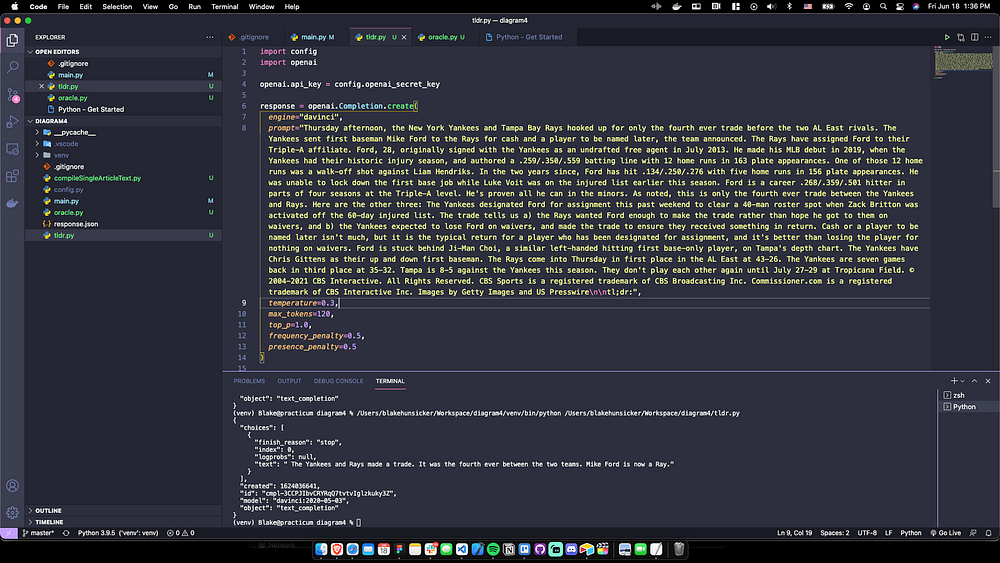This screenshot has width=1000, height=563.
Task: Open the Accounts menu icon
Action: tap(12, 486)
